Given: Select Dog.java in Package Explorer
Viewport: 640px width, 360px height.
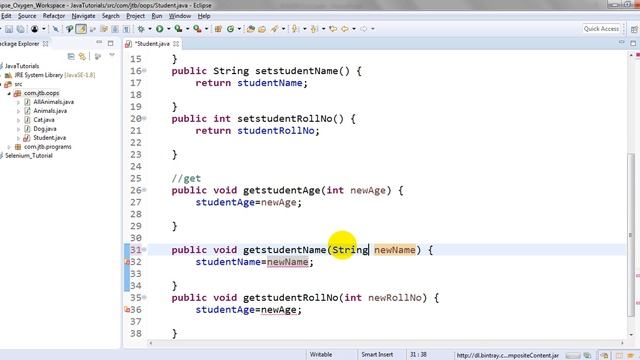Looking at the screenshot, I should click(45, 129).
